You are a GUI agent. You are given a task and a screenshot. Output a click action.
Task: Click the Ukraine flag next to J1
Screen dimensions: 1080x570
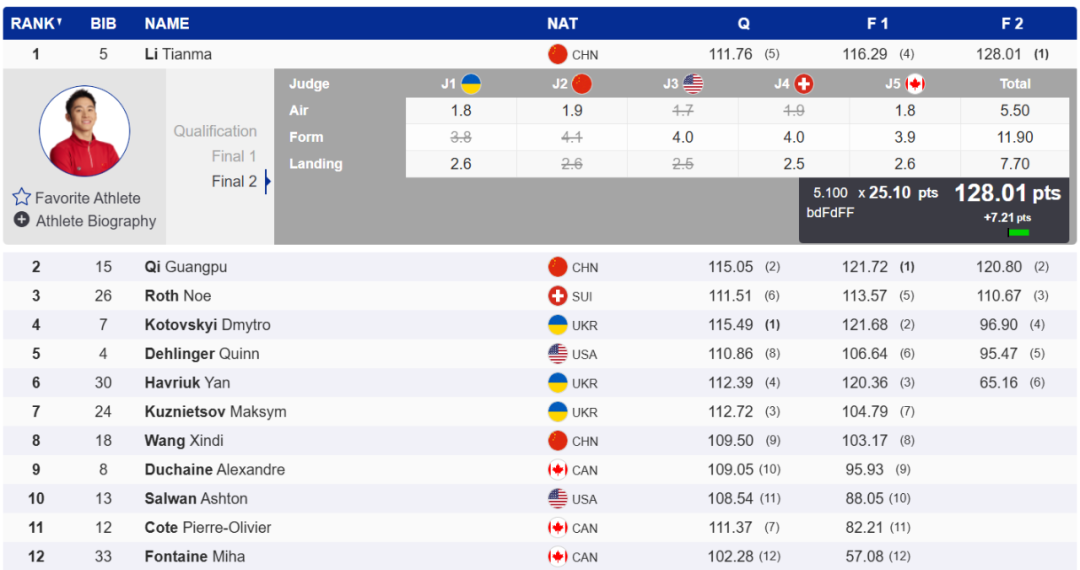coord(471,84)
